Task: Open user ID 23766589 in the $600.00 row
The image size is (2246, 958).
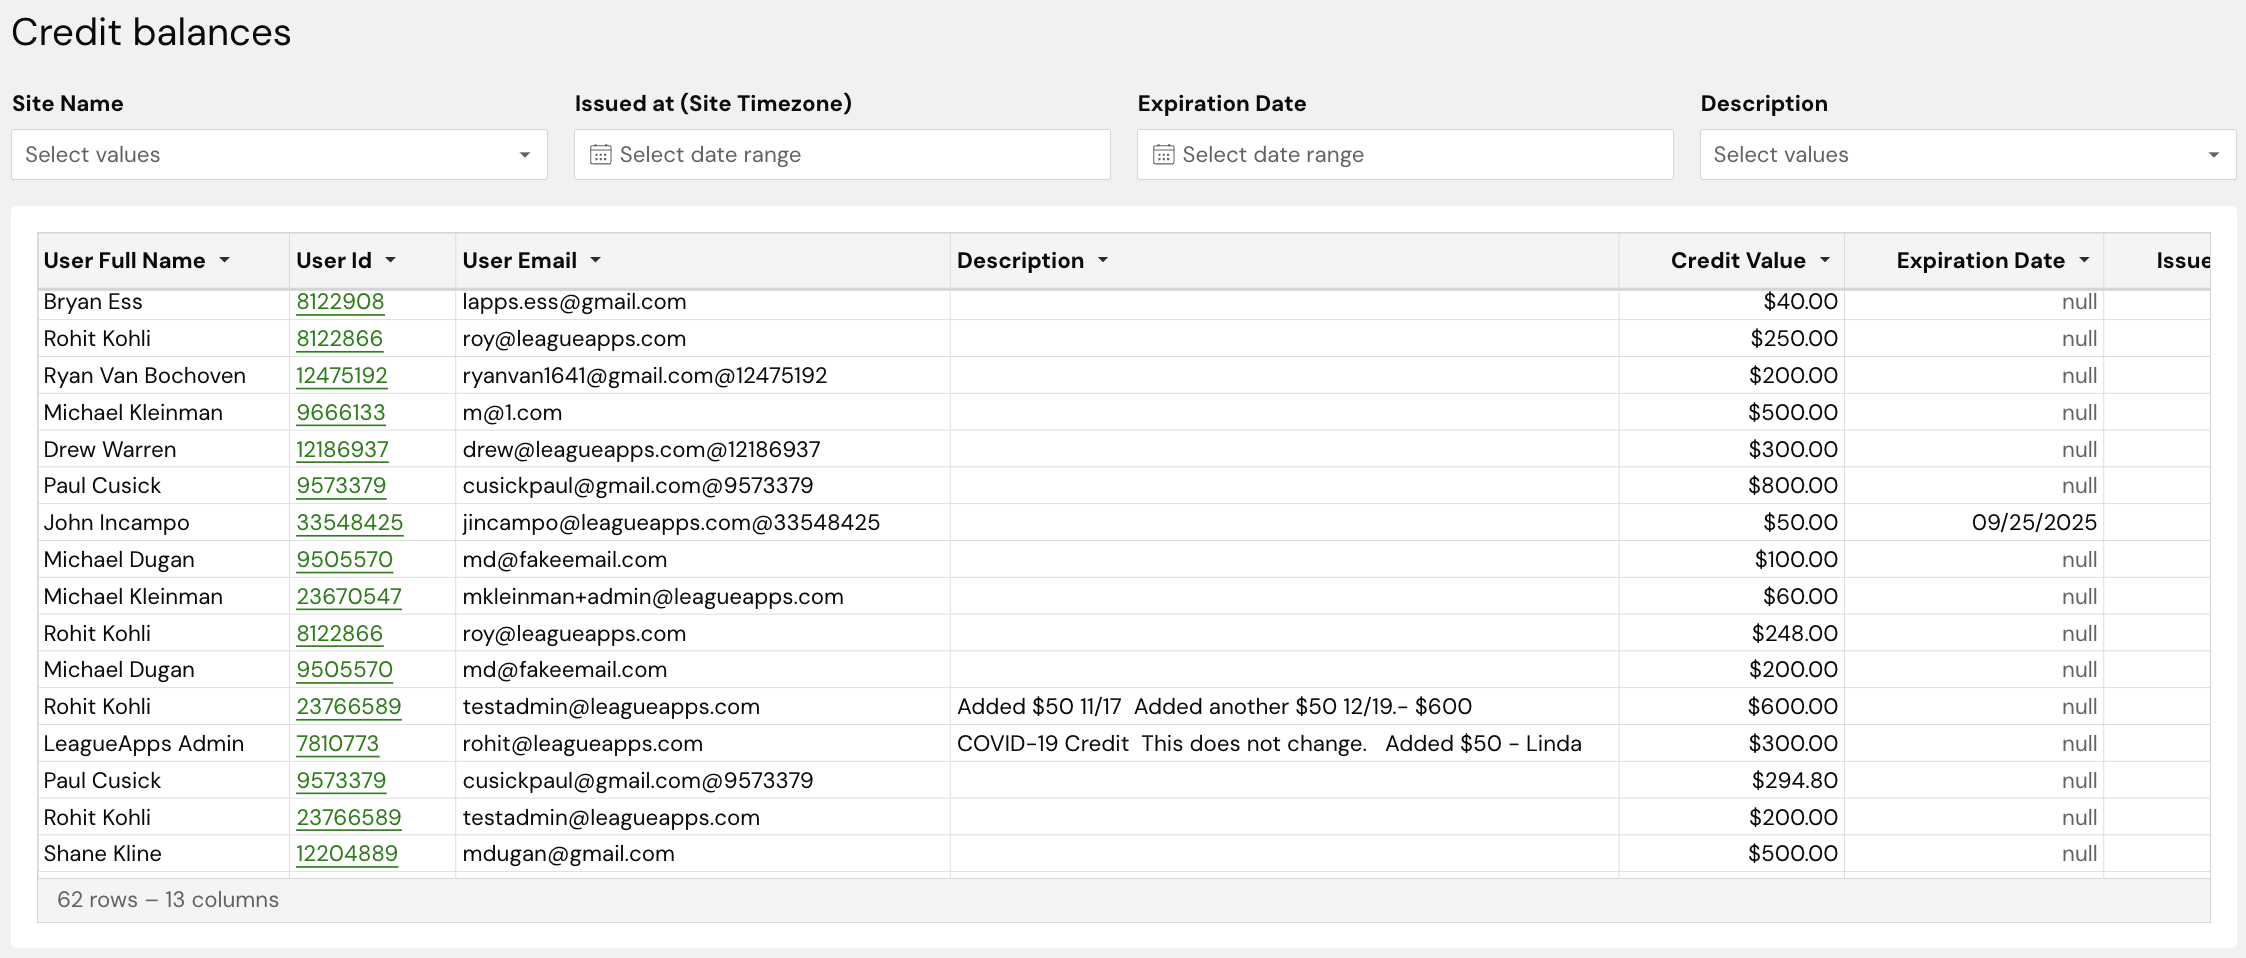Action: (x=349, y=707)
